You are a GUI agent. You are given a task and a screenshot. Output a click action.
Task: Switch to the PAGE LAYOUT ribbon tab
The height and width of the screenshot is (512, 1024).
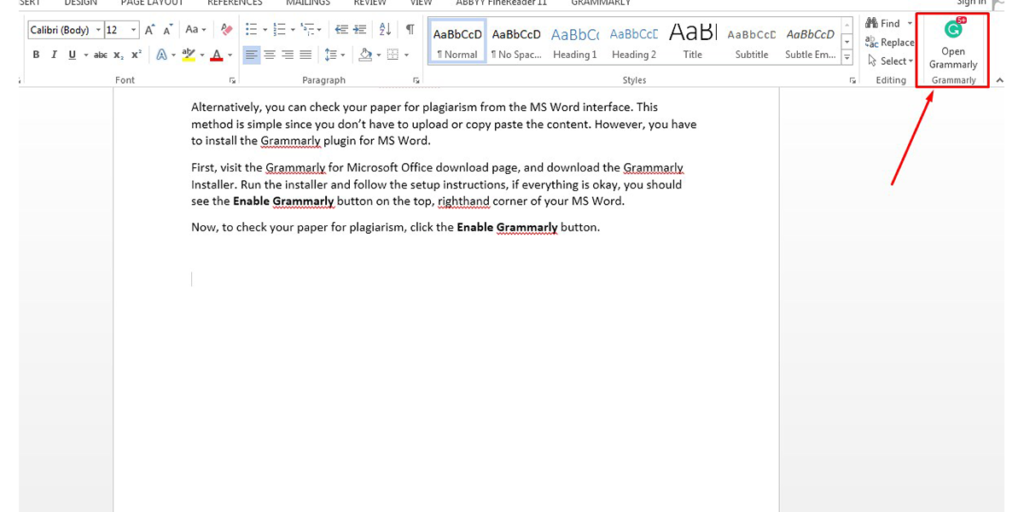(x=152, y=3)
